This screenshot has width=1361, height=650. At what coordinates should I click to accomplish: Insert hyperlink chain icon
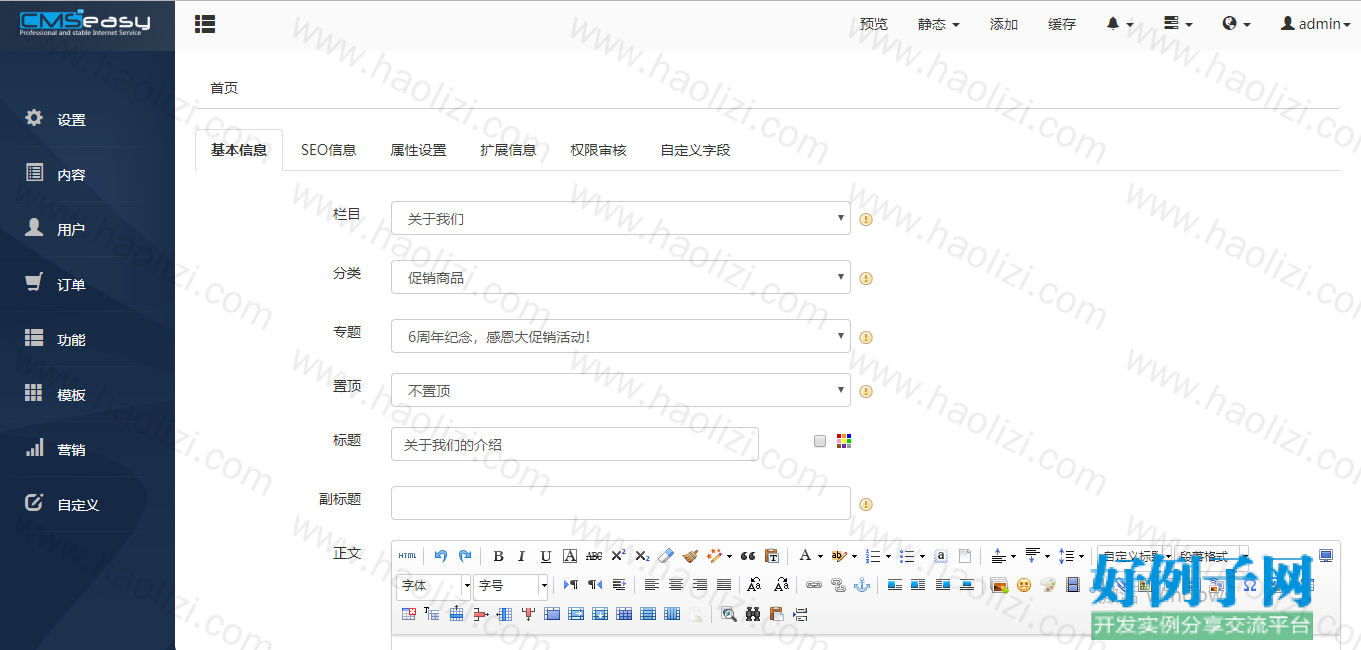tap(814, 585)
